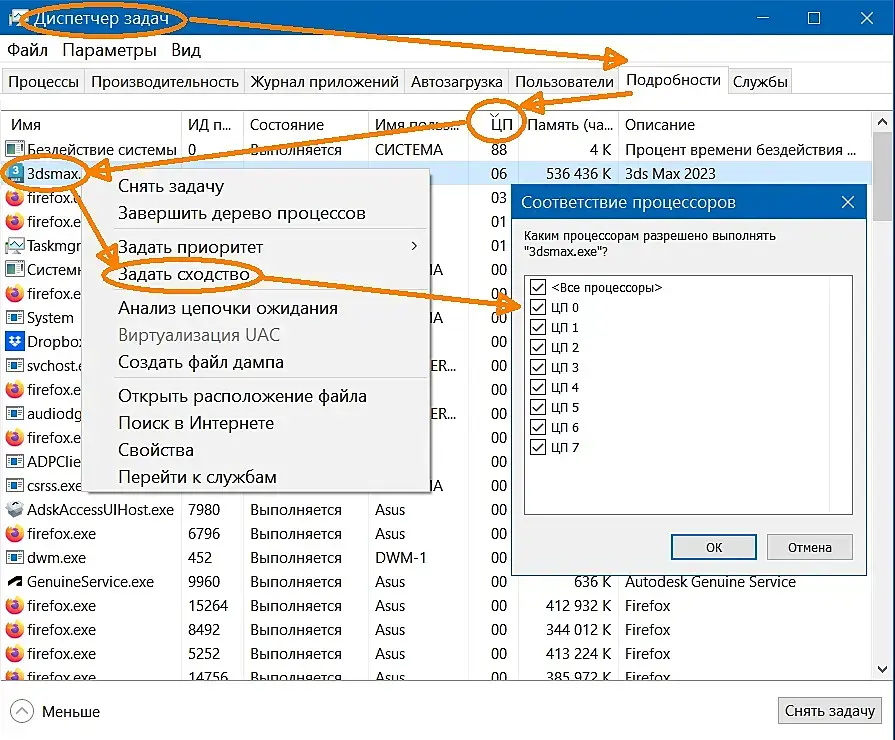The image size is (895, 740).
Task: Open the Startup (Автозагрузка) tab
Action: (x=457, y=82)
